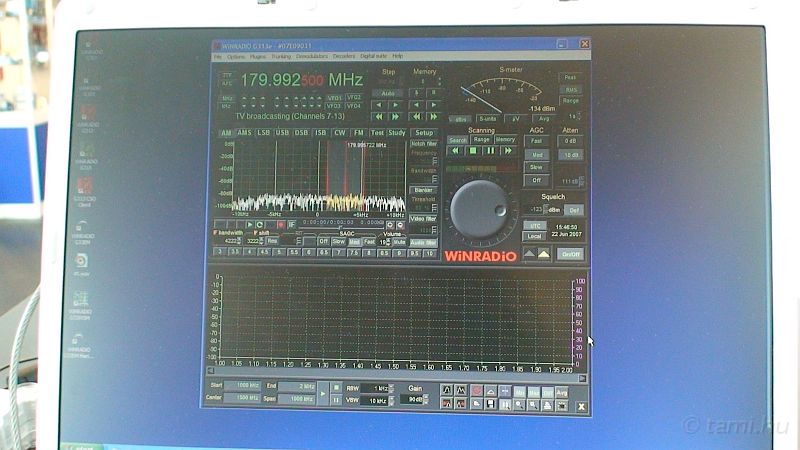Open the Plugins menu
Screen dimensions: 800x450
click(x=257, y=56)
